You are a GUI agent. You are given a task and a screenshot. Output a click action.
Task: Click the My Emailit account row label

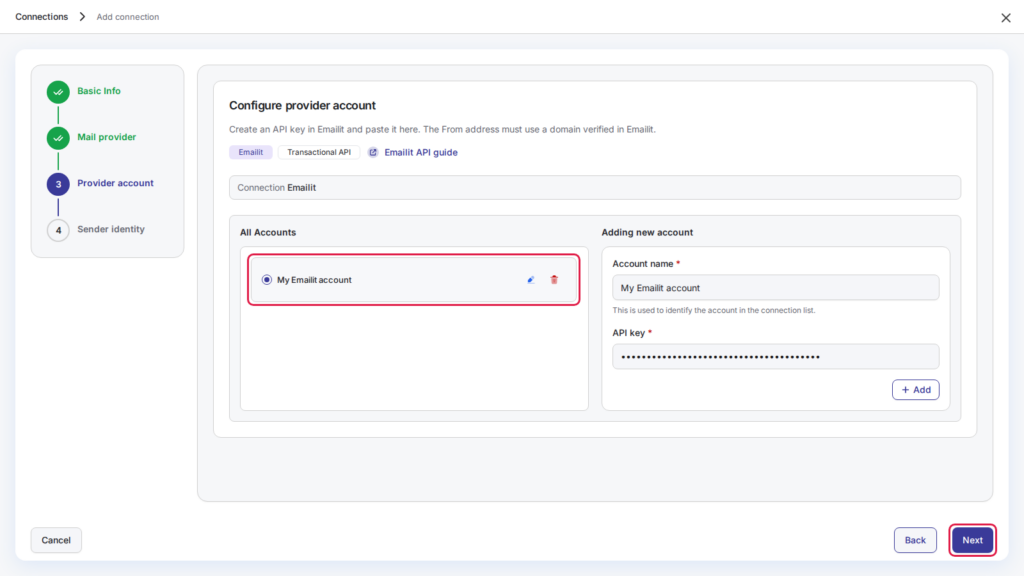click(314, 280)
